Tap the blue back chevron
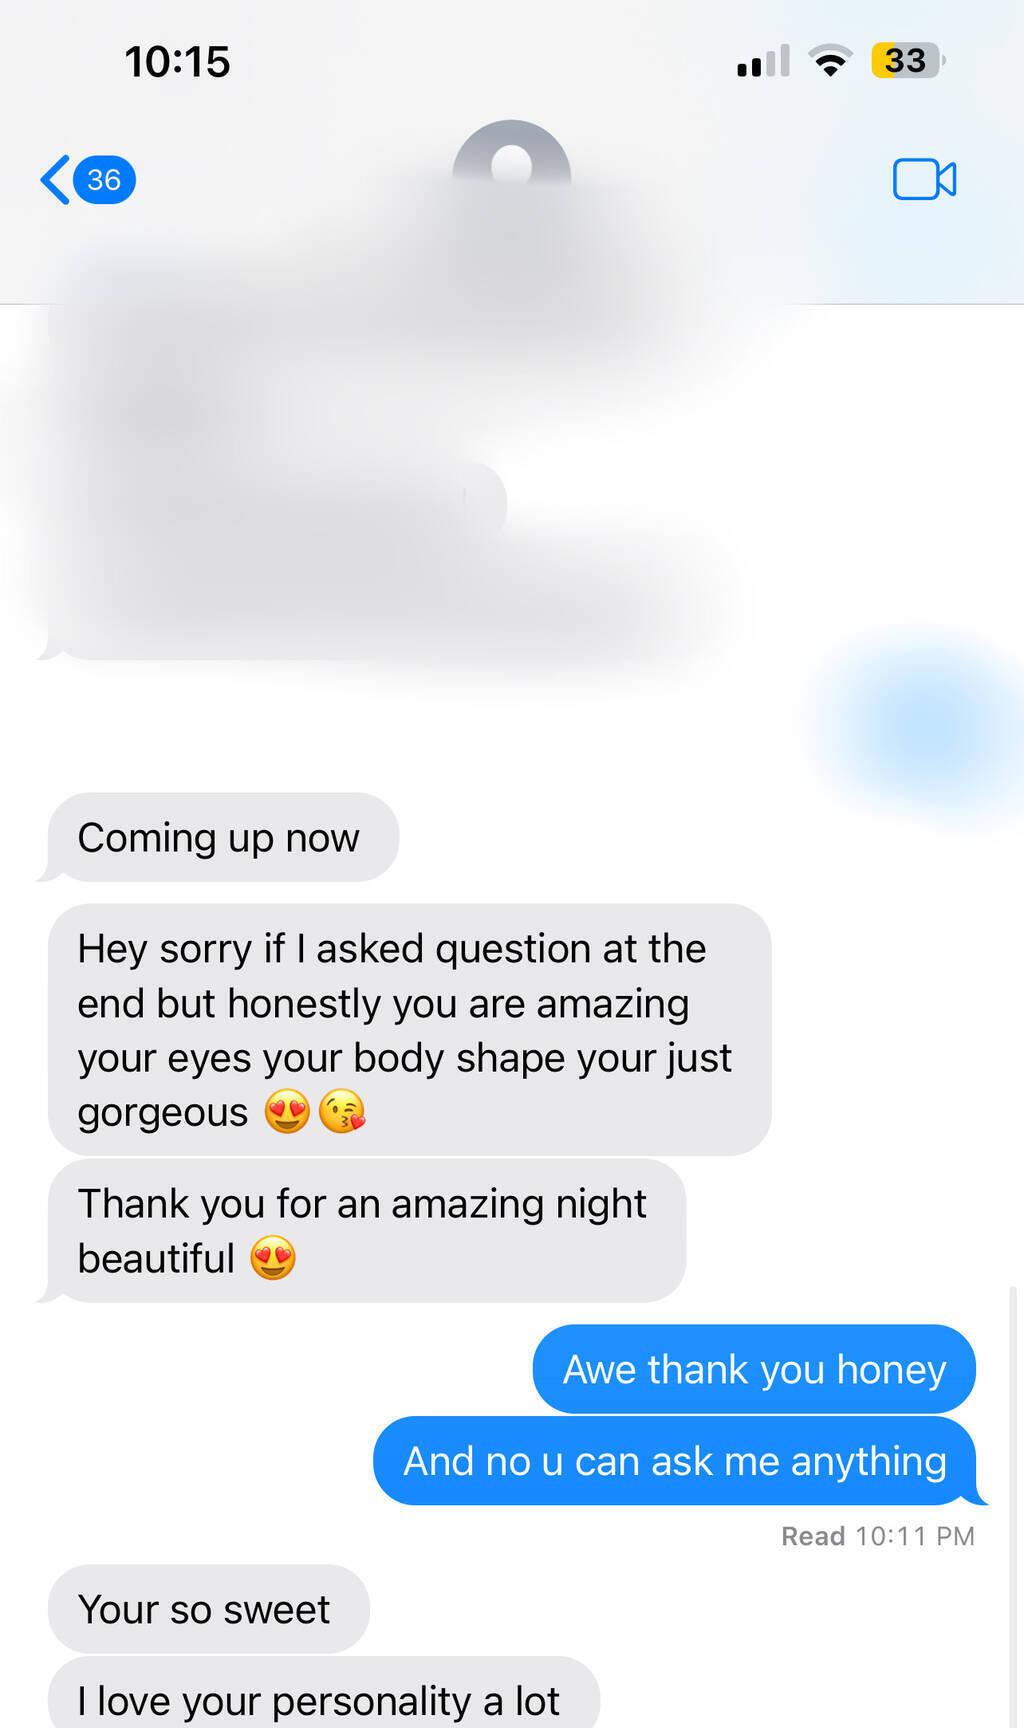Image resolution: width=1024 pixels, height=1728 pixels. [x=55, y=179]
